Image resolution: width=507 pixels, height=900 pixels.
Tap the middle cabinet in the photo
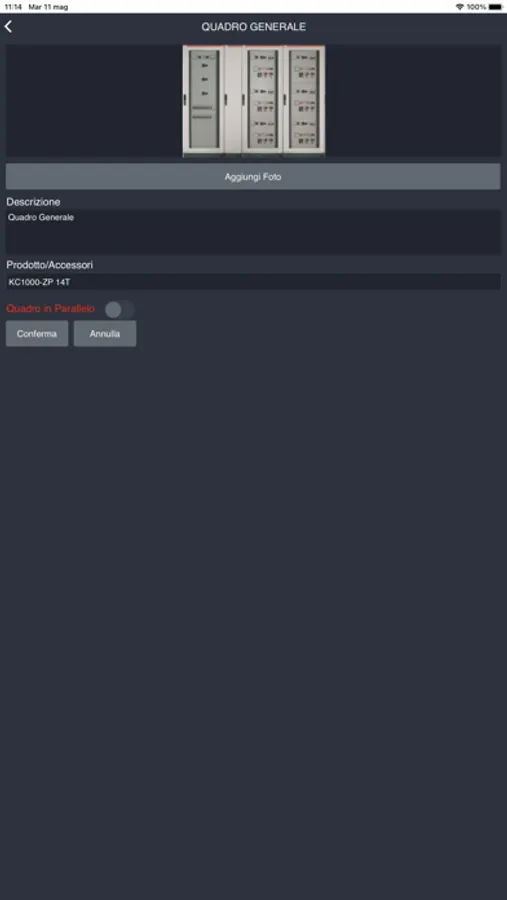[262, 100]
